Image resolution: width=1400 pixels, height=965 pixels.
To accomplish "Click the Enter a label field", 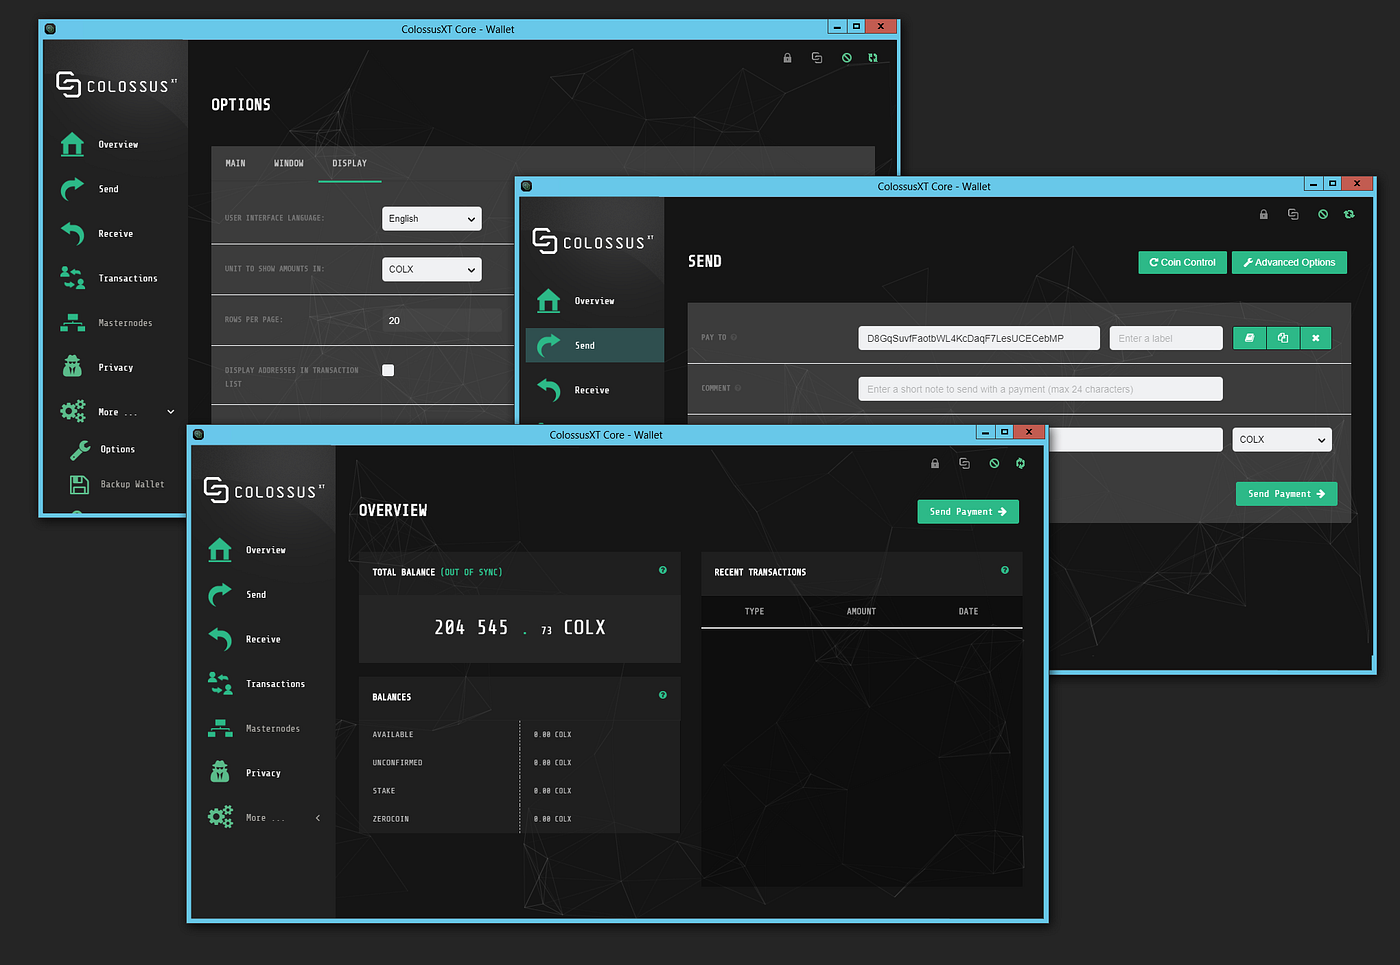I will click(x=1166, y=338).
